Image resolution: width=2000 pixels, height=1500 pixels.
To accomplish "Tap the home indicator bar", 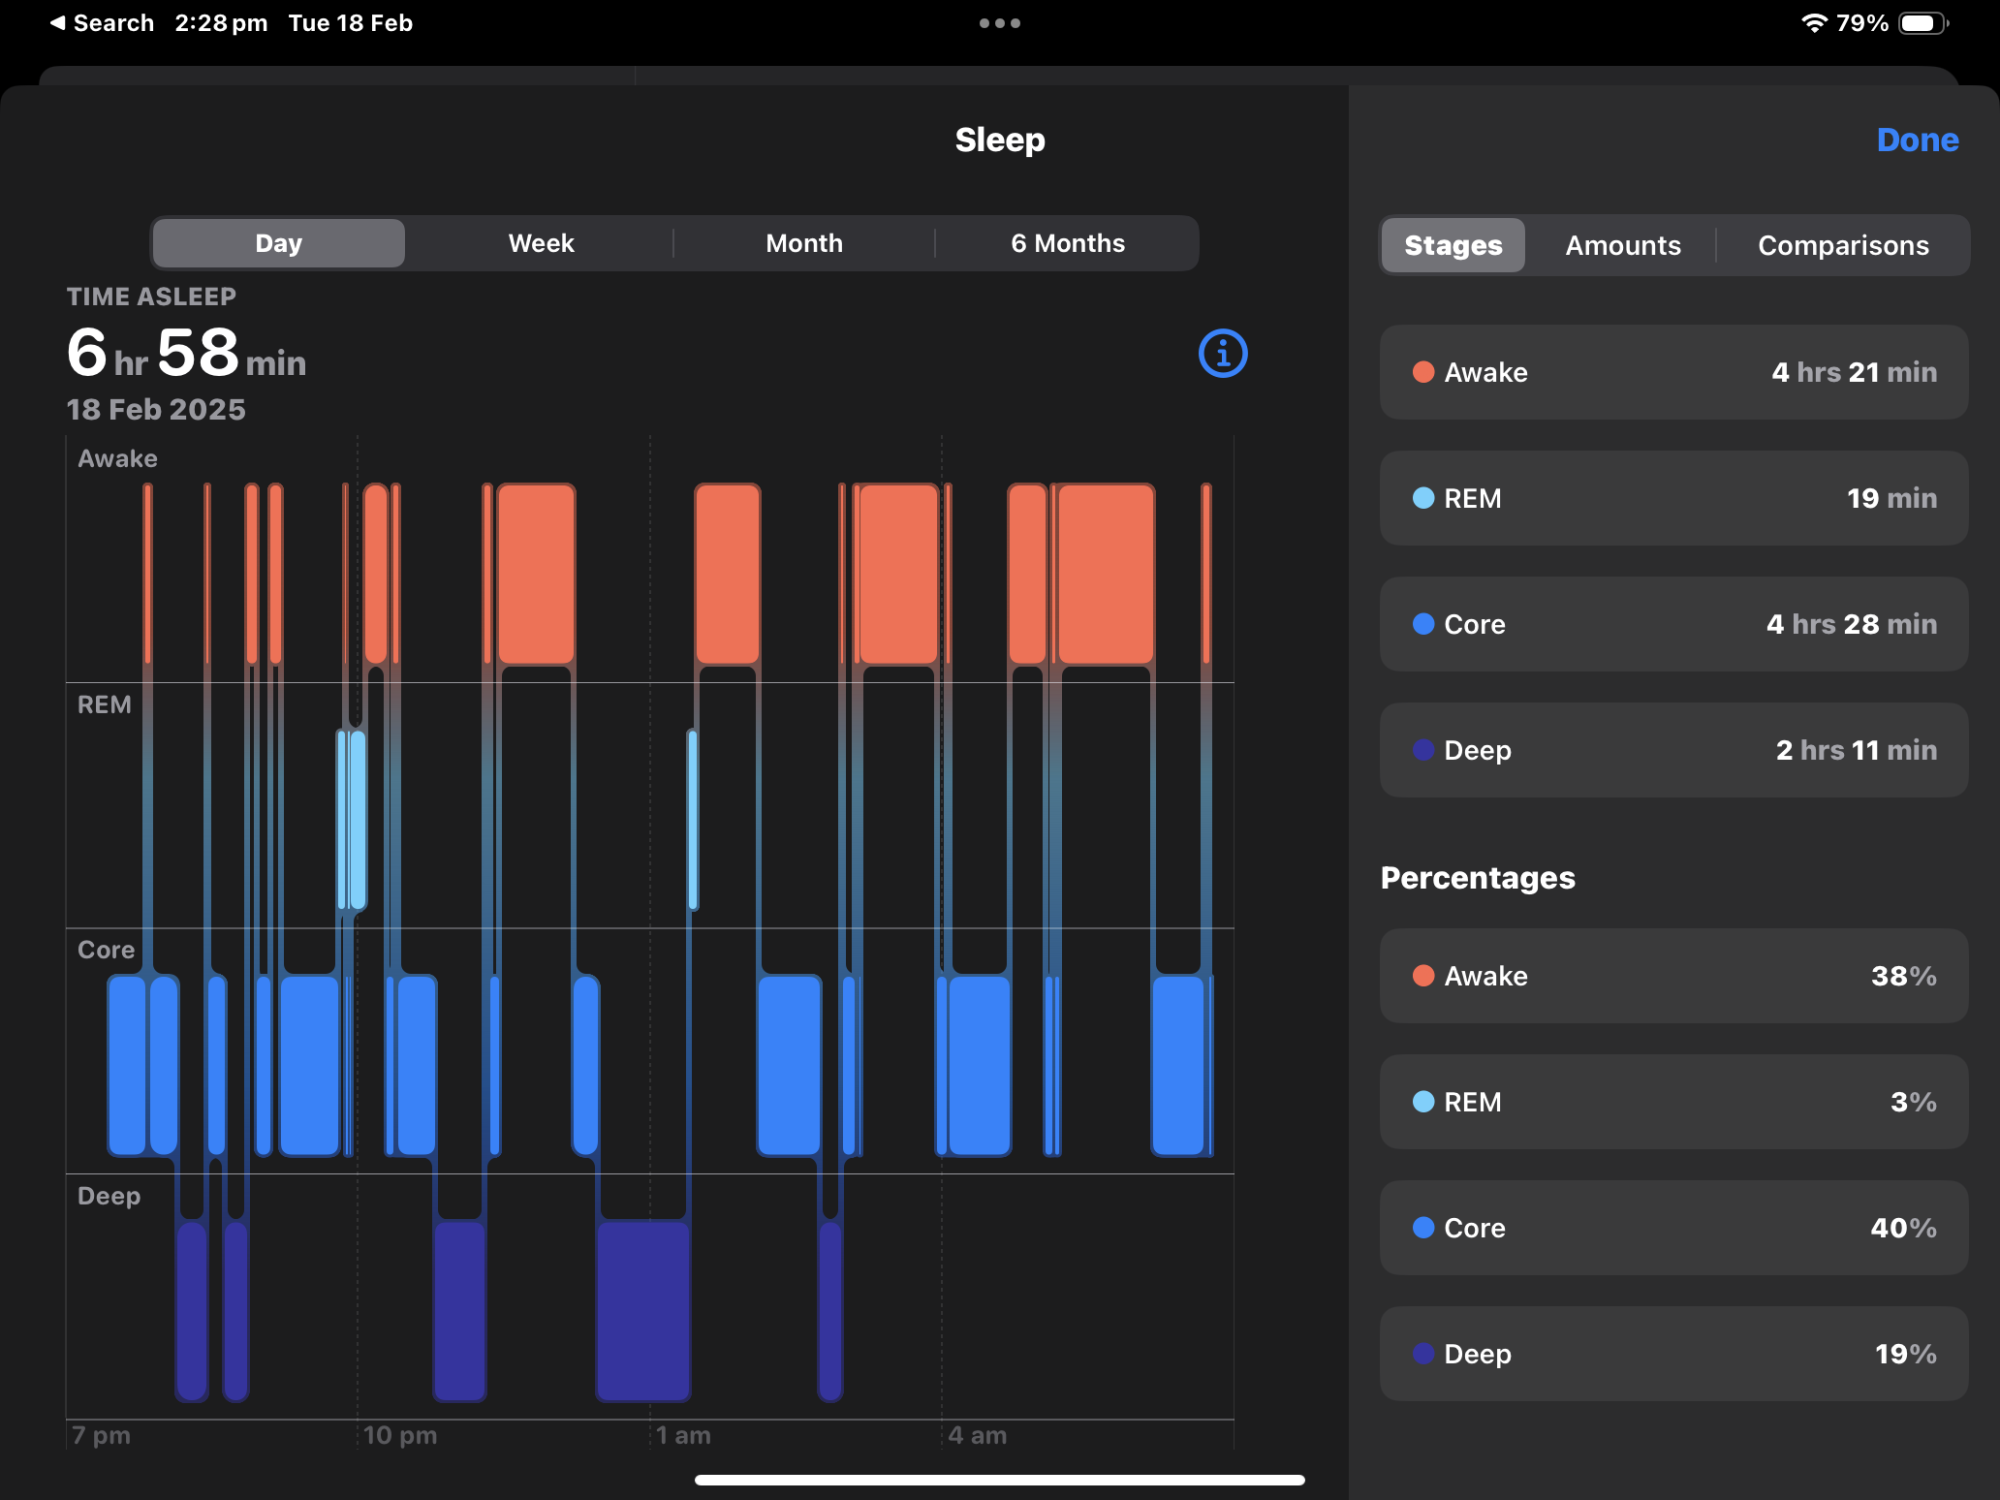I will (999, 1480).
